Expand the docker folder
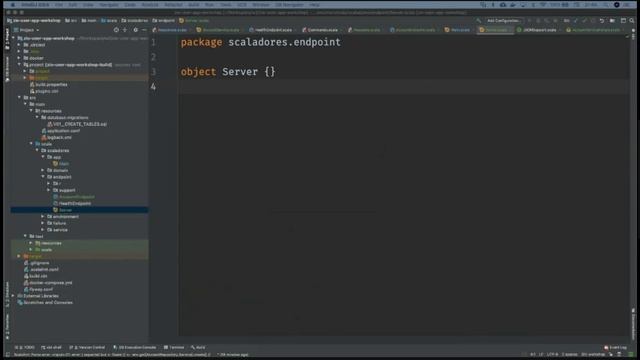 19,58
